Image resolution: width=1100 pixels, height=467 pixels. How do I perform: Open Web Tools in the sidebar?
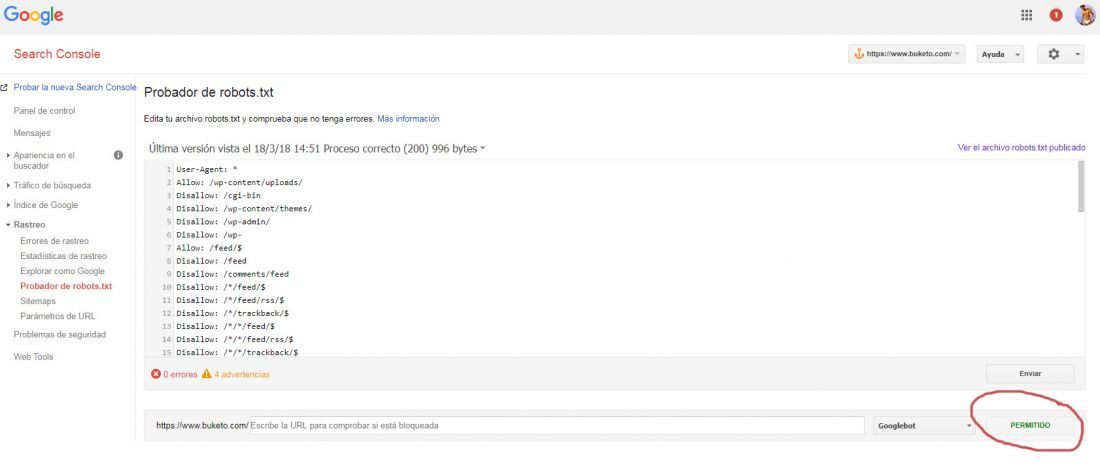click(x=33, y=357)
